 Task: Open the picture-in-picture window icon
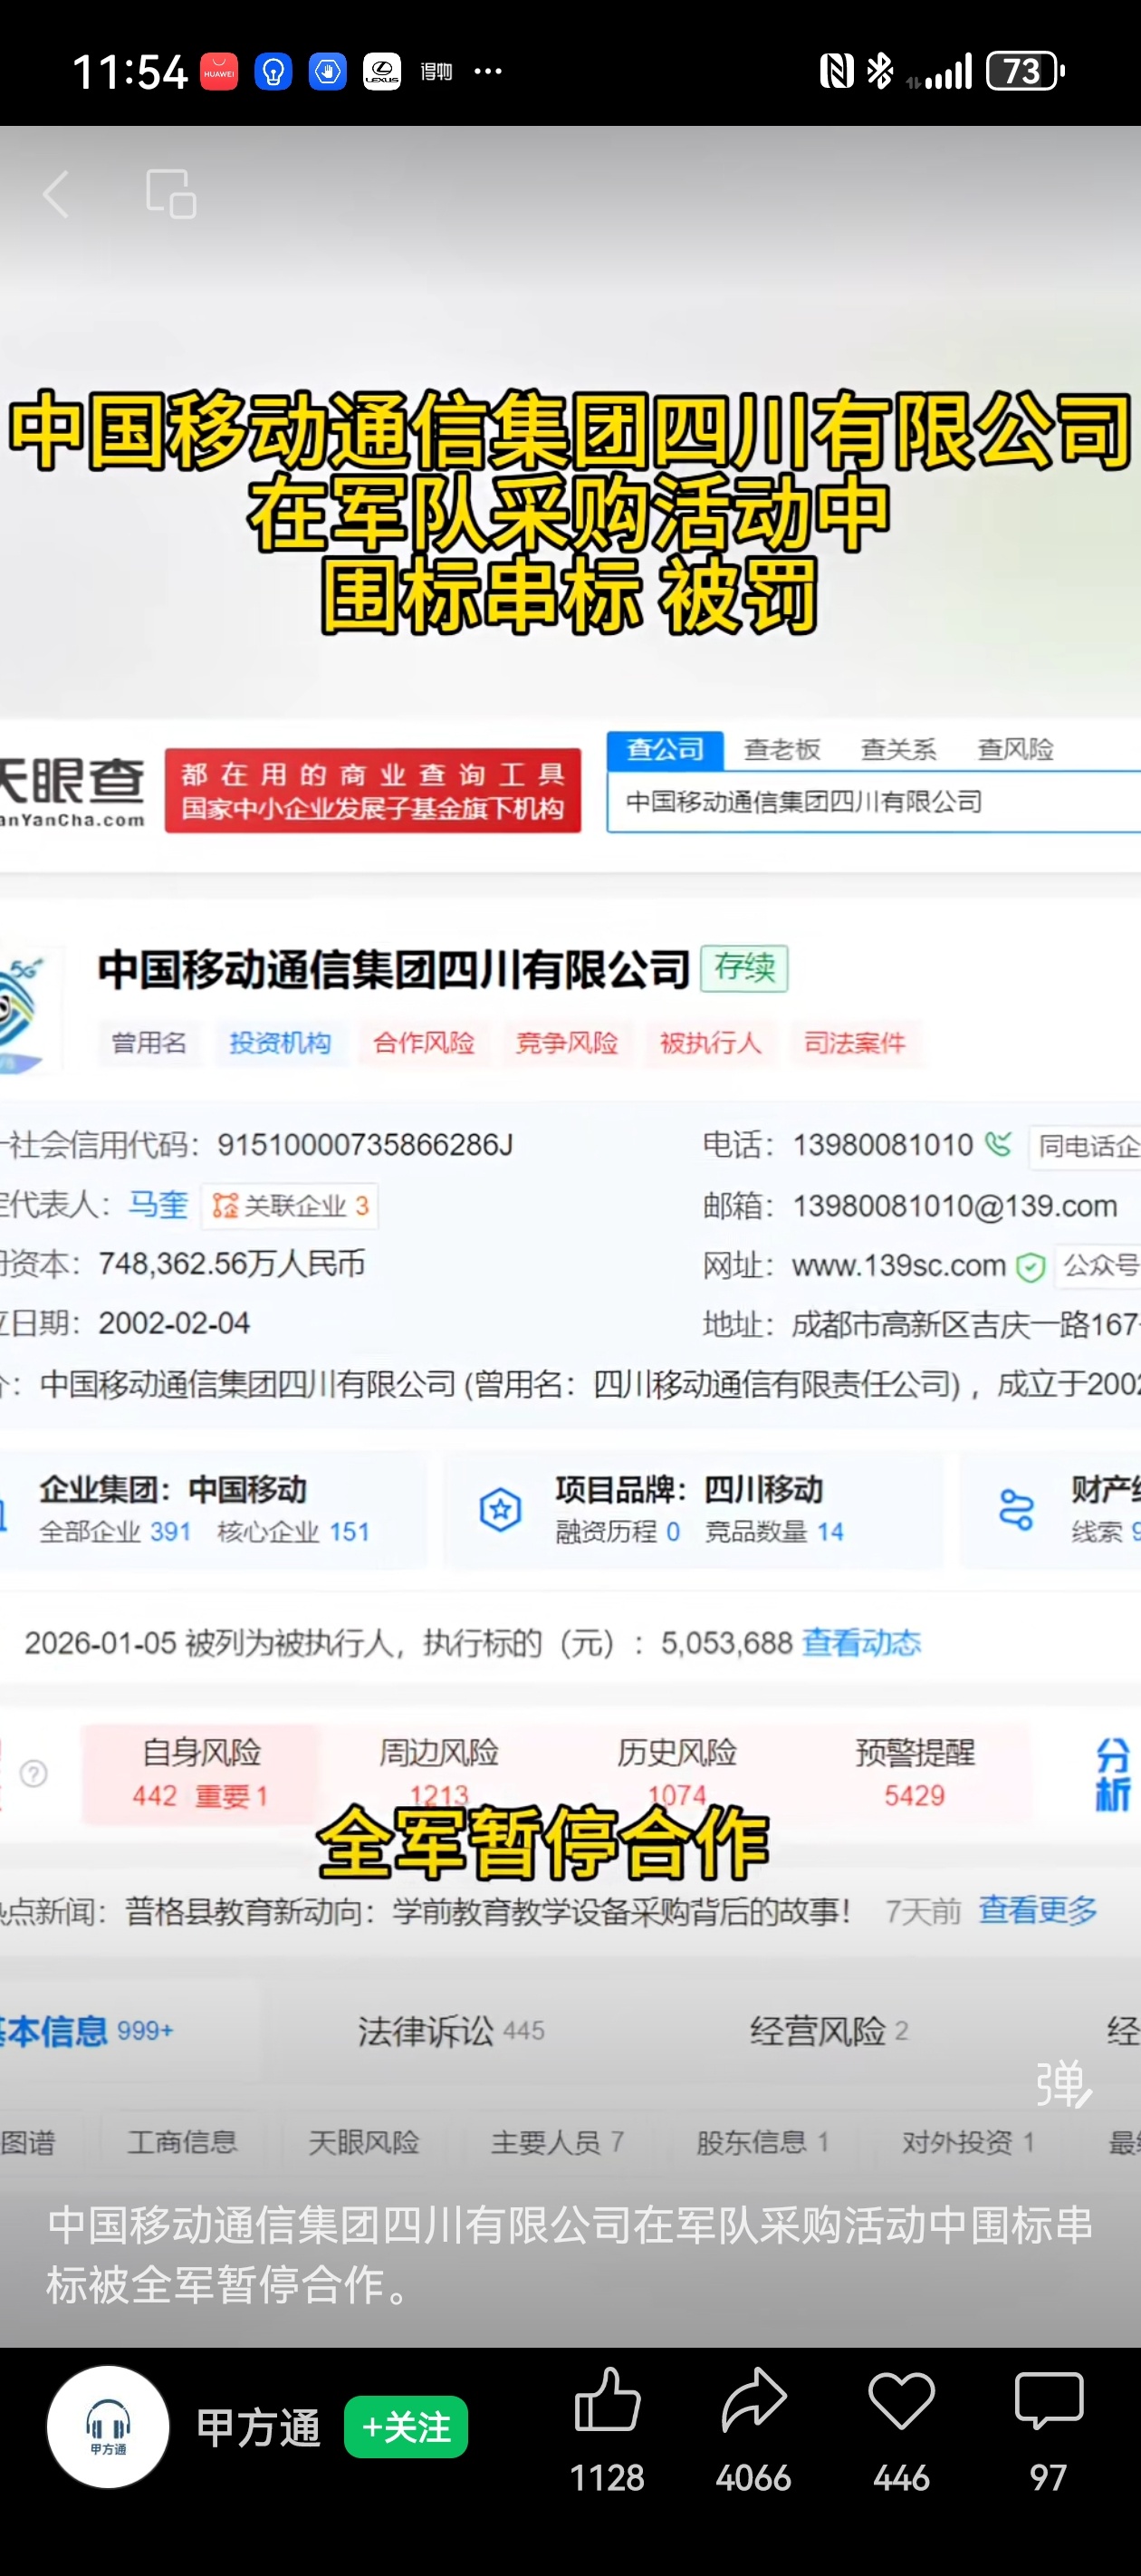[171, 194]
